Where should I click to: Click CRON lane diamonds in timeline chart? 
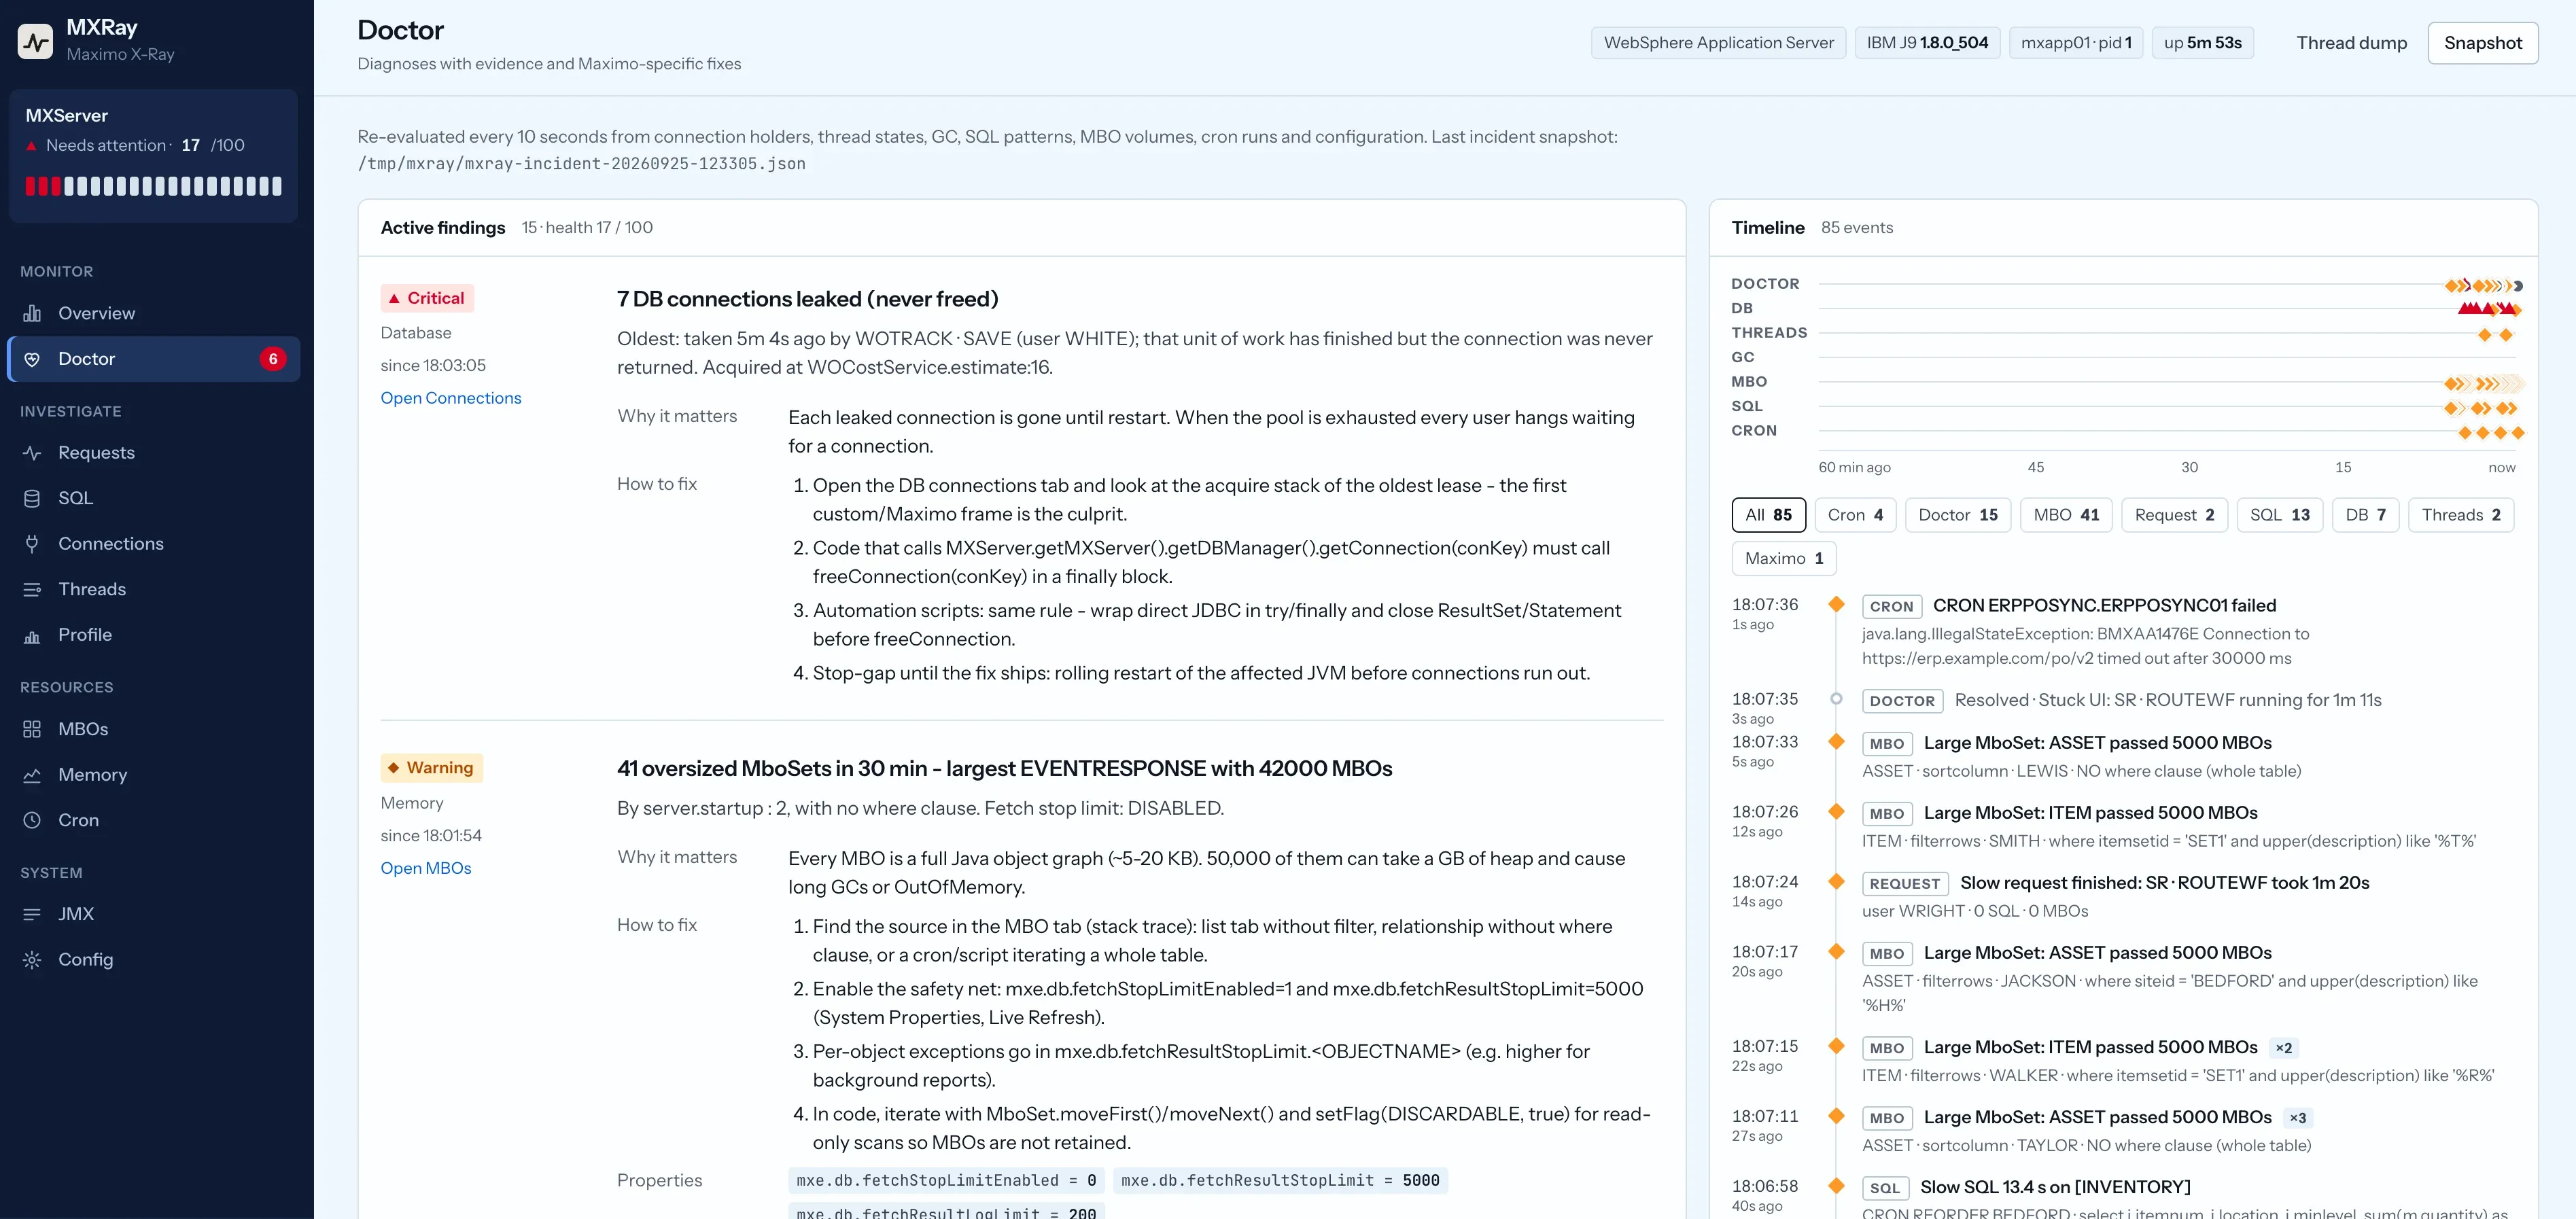click(x=2491, y=433)
